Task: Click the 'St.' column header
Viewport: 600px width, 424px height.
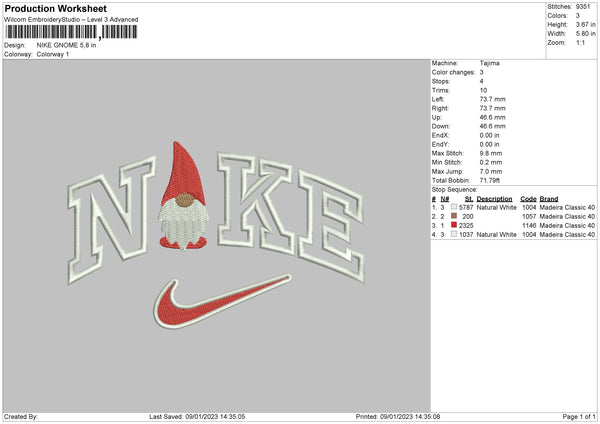Action: pyautogui.click(x=469, y=199)
